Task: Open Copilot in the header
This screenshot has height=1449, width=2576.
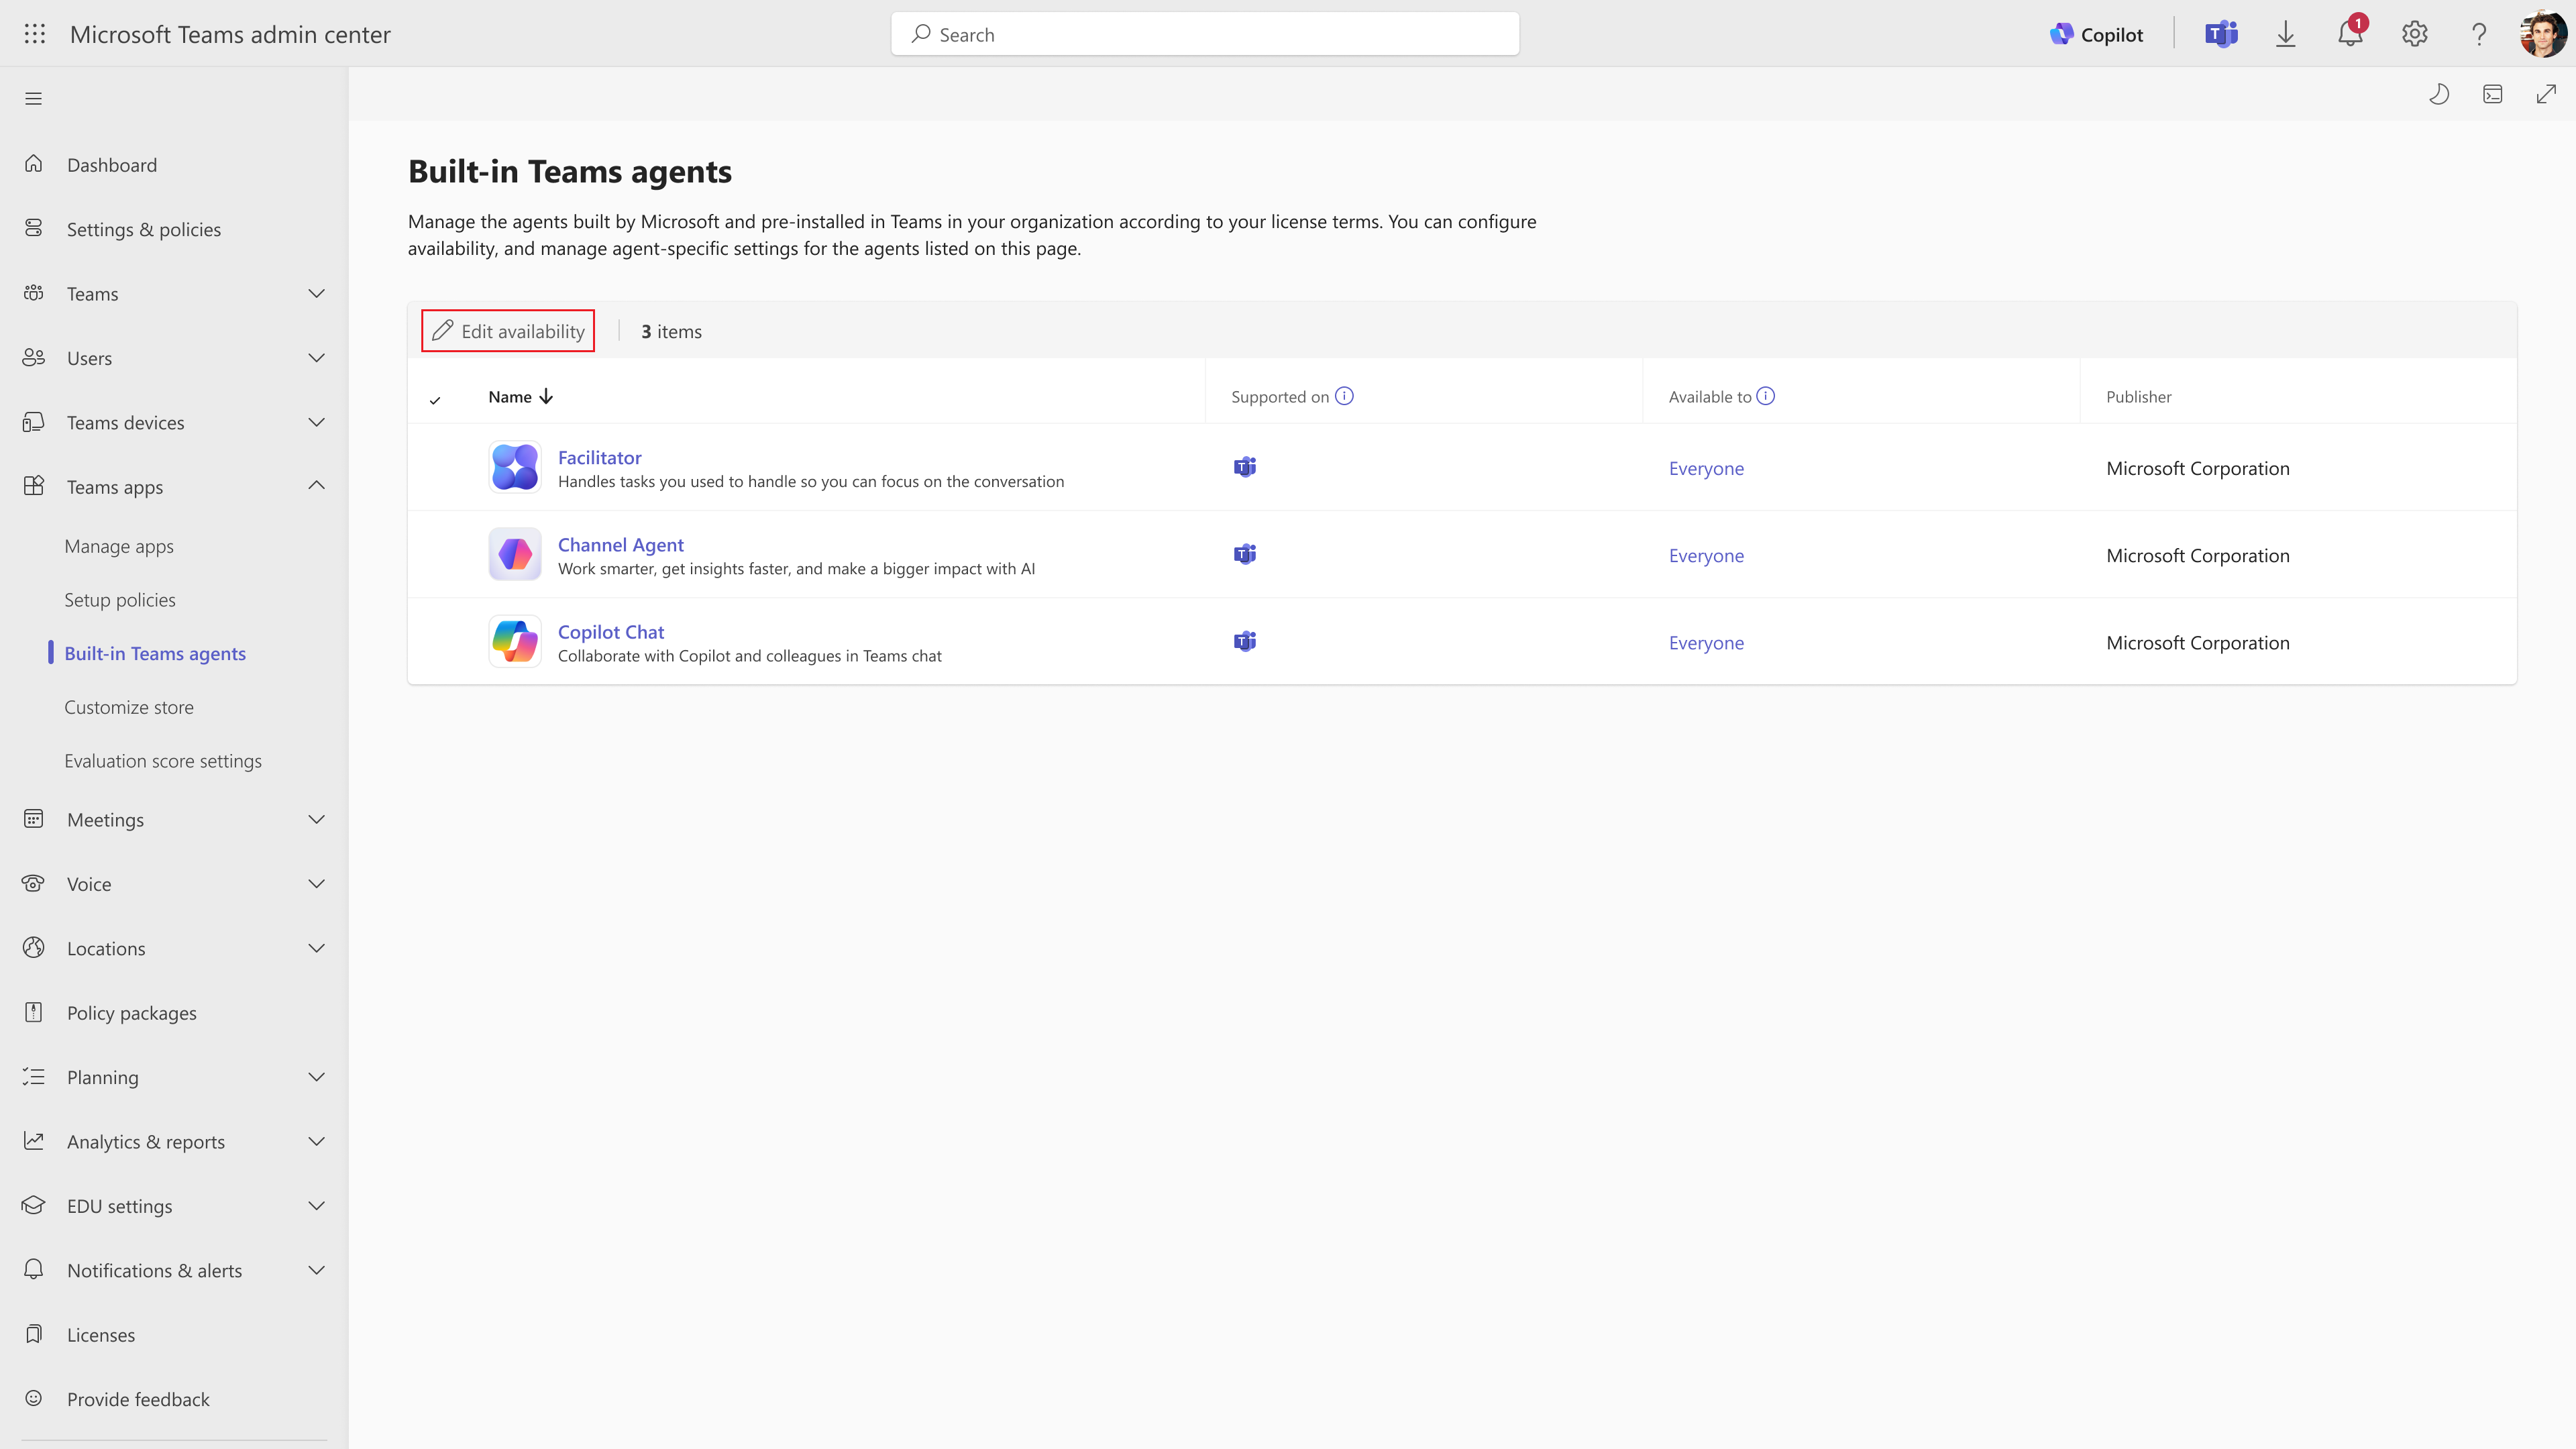Action: [2096, 34]
